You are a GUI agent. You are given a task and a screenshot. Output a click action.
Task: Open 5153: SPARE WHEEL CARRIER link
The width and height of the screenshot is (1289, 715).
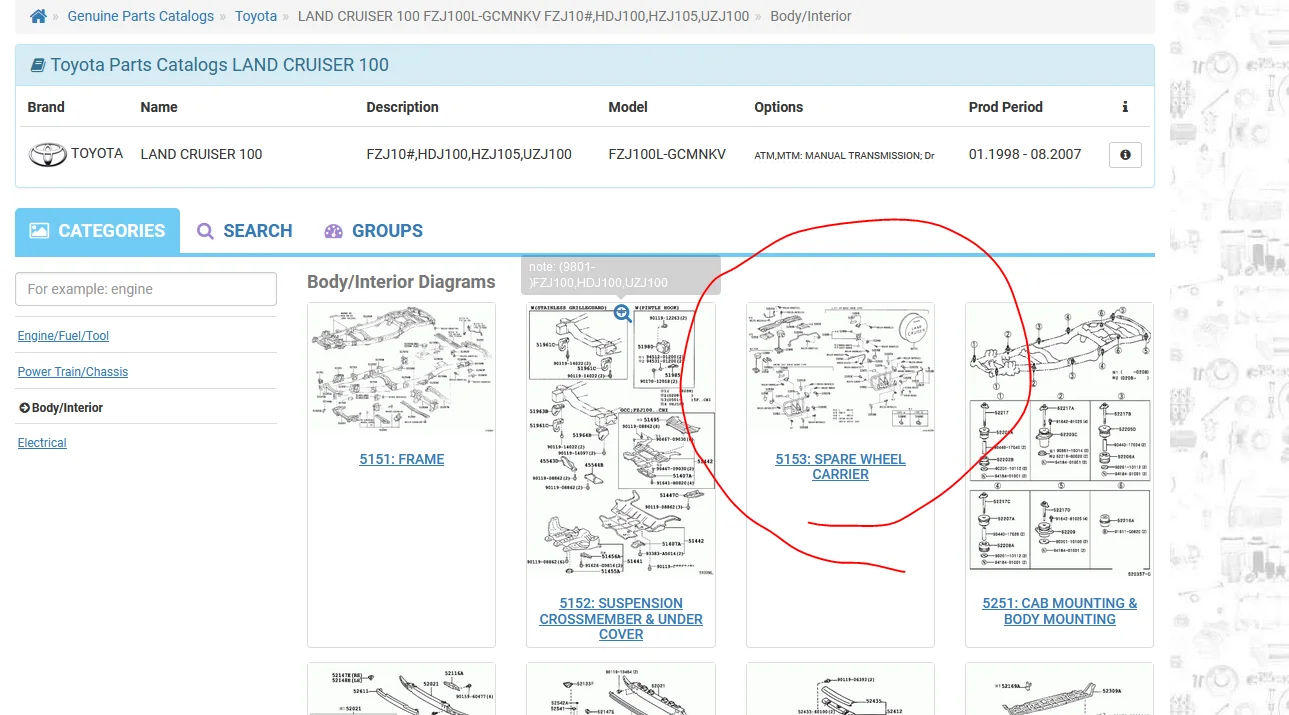click(x=840, y=467)
